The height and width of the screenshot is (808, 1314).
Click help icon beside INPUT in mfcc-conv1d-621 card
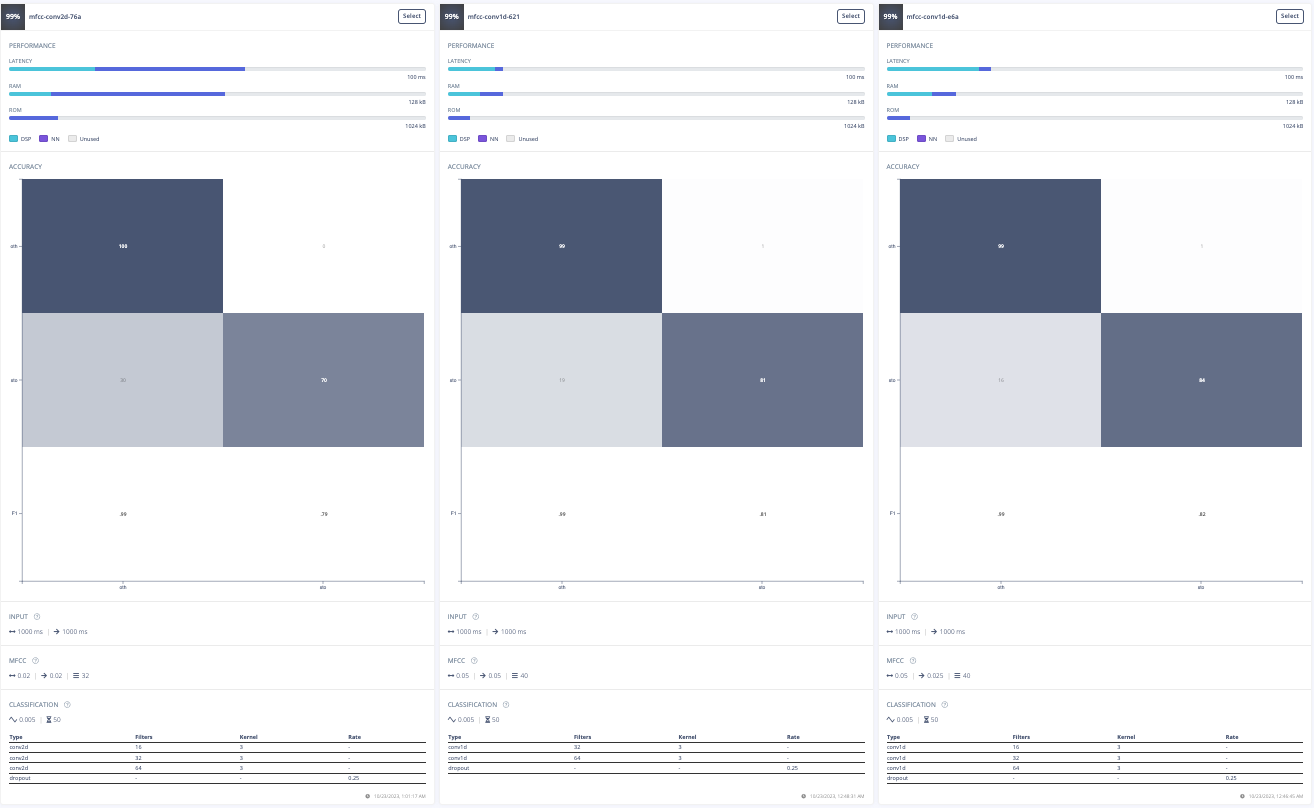[475, 617]
